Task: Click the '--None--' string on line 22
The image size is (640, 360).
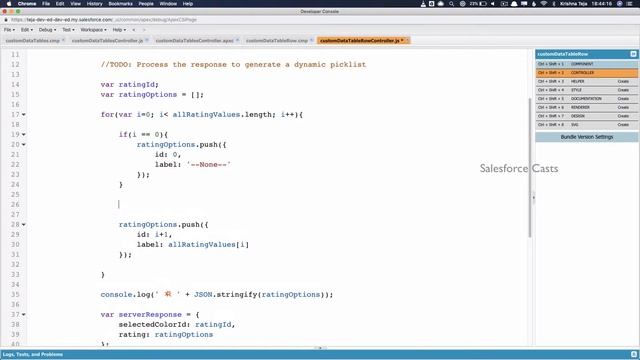Action: point(209,164)
